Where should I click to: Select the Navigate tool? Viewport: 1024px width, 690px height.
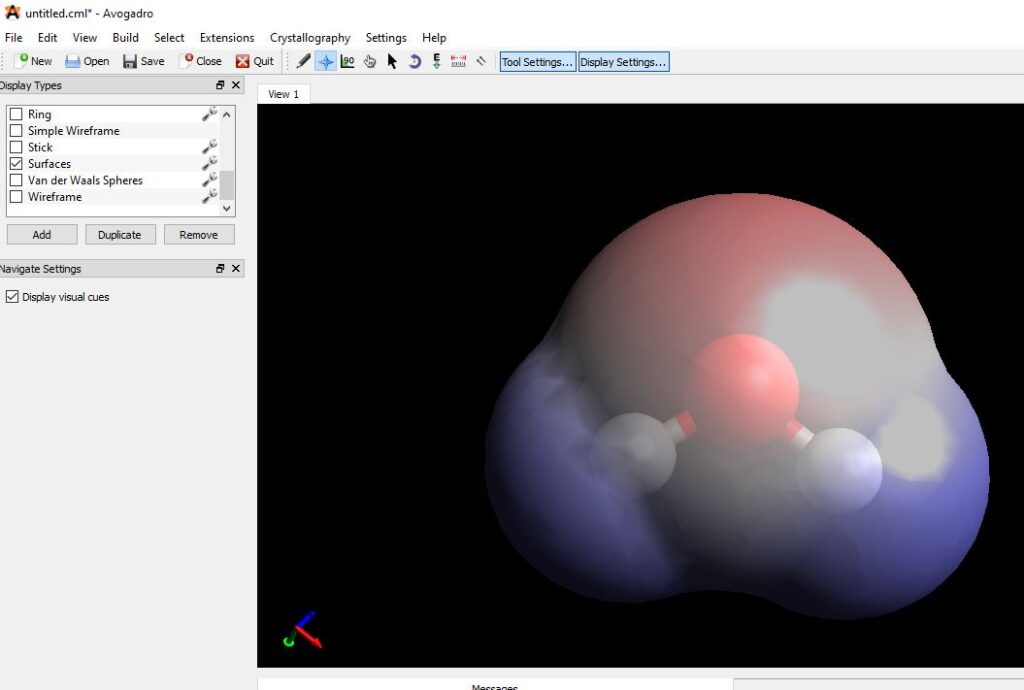tap(326, 61)
